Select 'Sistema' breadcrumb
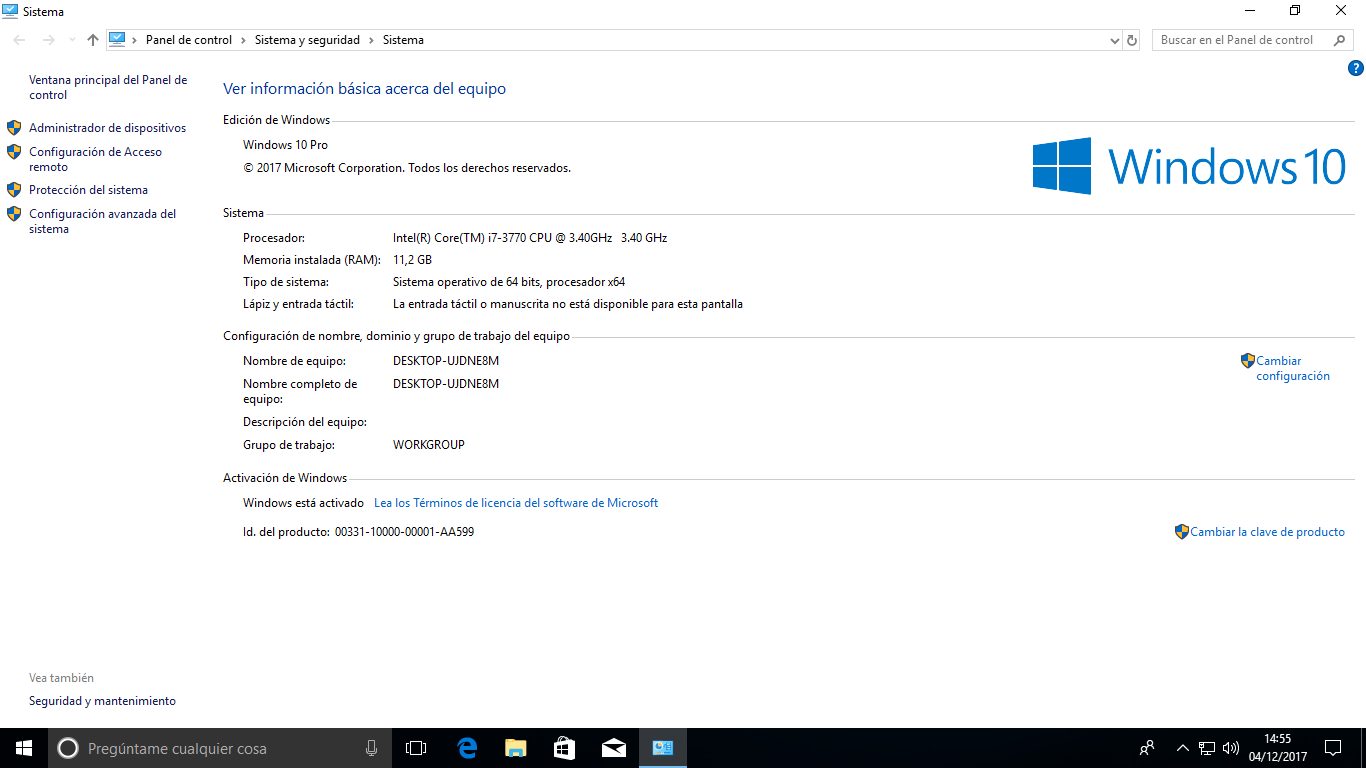The image size is (1366, 768). pyautogui.click(x=403, y=40)
